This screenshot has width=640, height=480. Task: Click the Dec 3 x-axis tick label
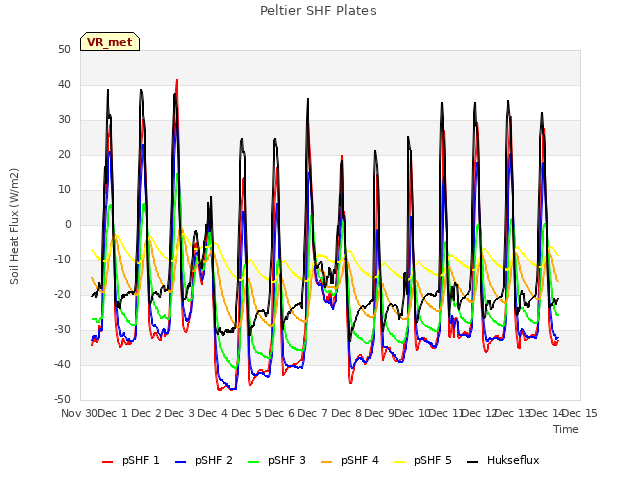coord(180,413)
